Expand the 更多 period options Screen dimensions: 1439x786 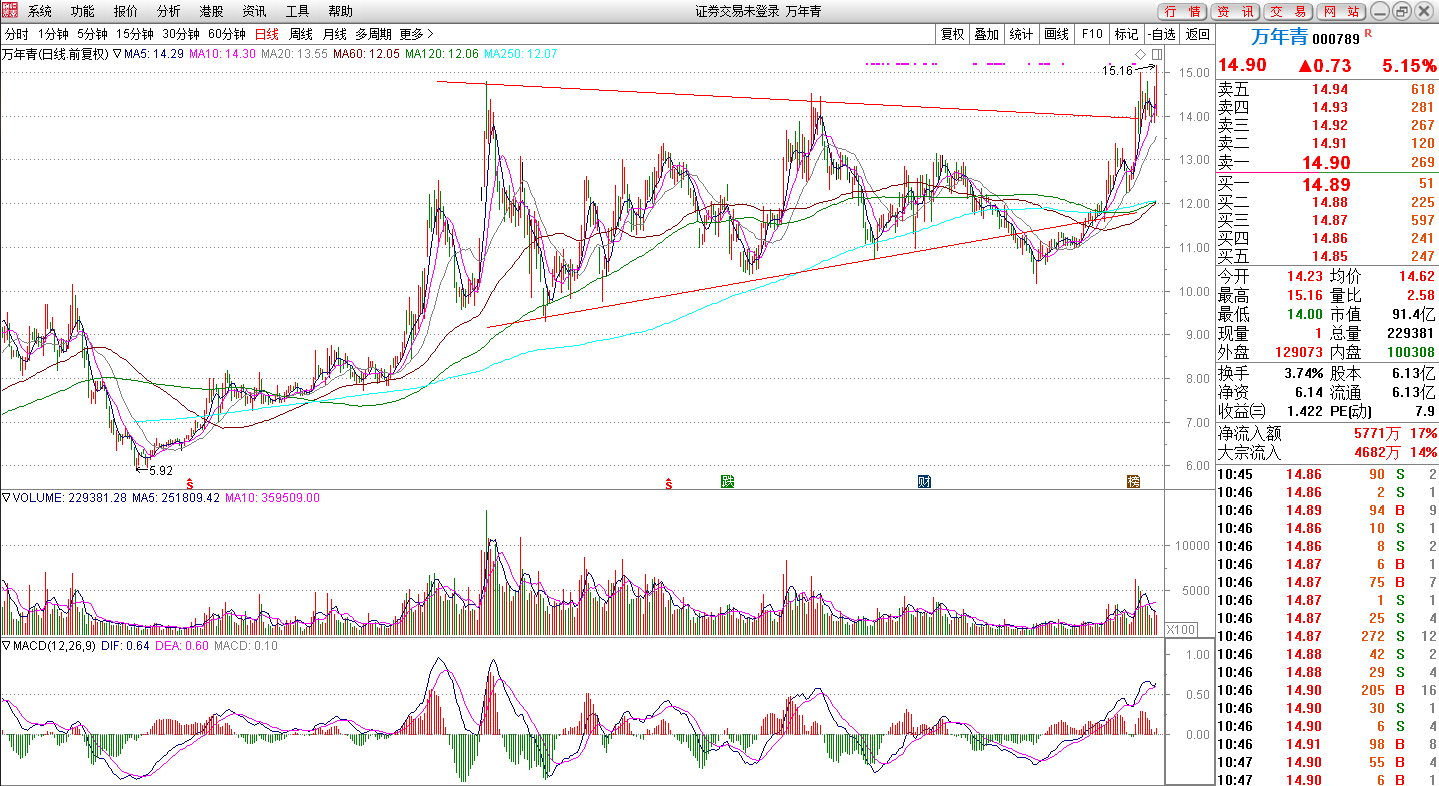click(416, 34)
